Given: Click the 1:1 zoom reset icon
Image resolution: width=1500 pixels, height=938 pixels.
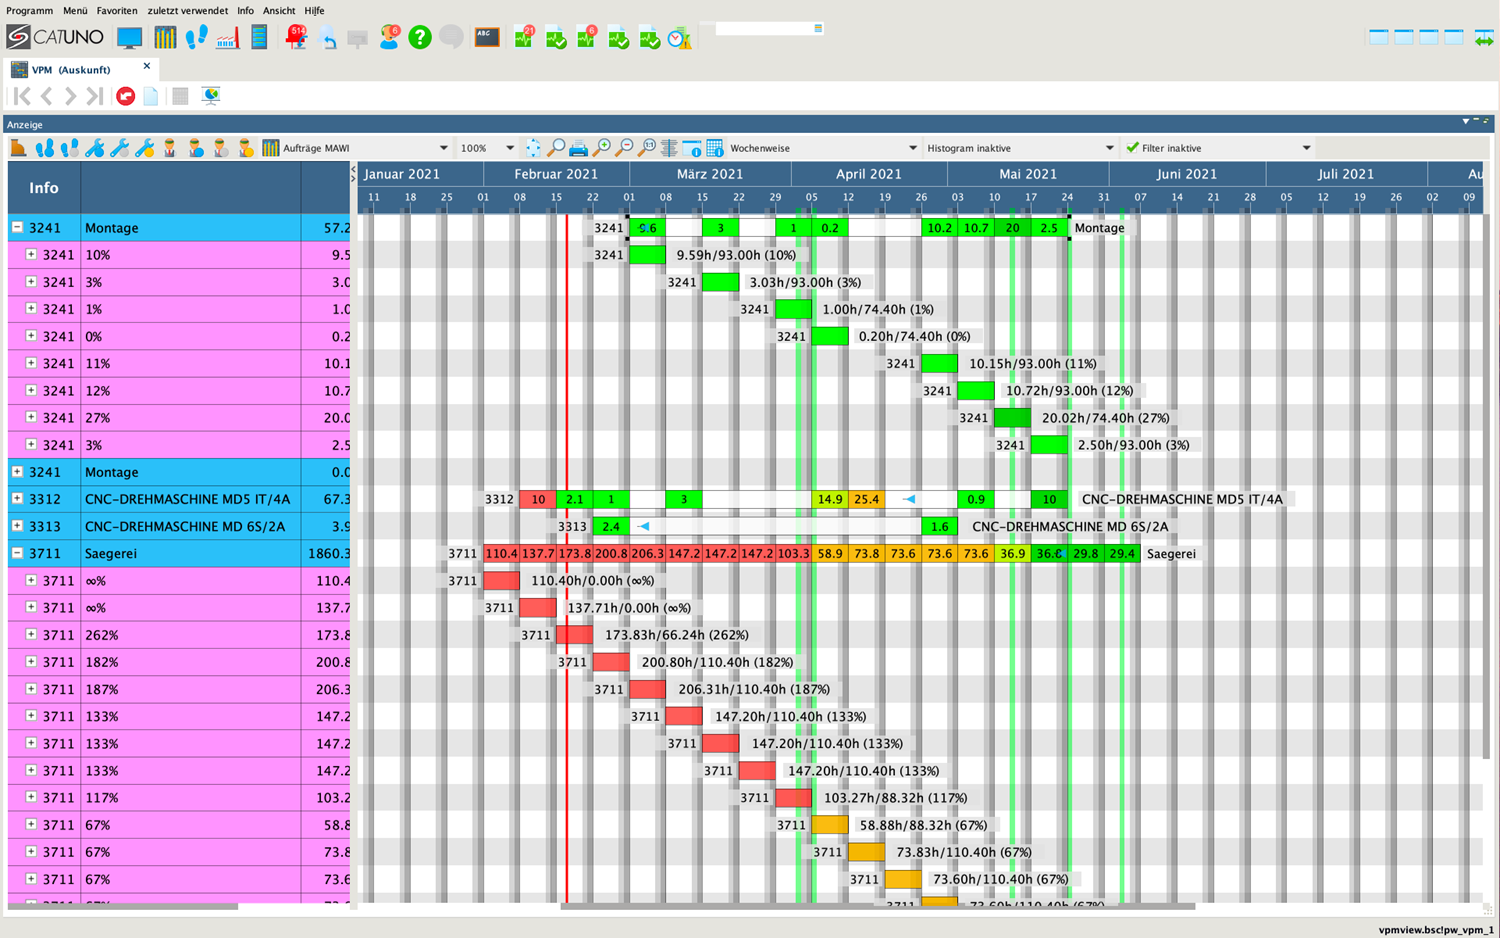Looking at the screenshot, I should click(647, 147).
